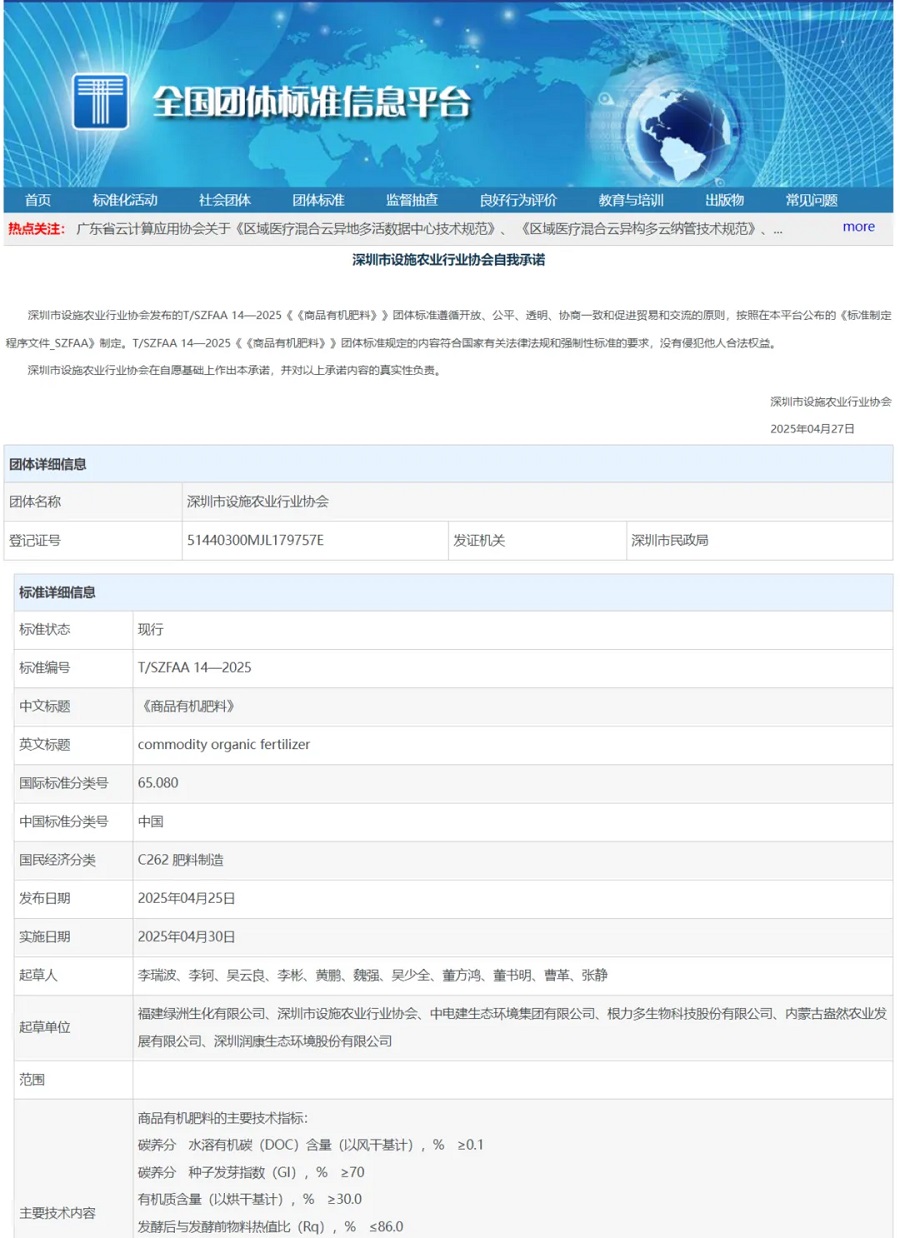Click the commitment date 2025年04月27日
Screen dimensions: 900x1238
812,429
